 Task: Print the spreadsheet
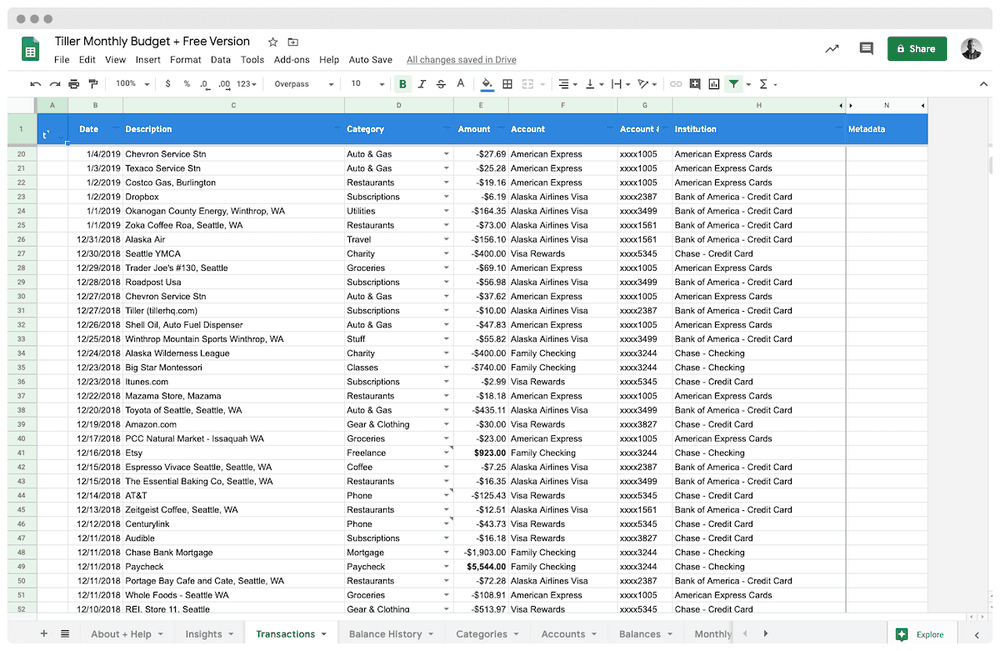[74, 84]
